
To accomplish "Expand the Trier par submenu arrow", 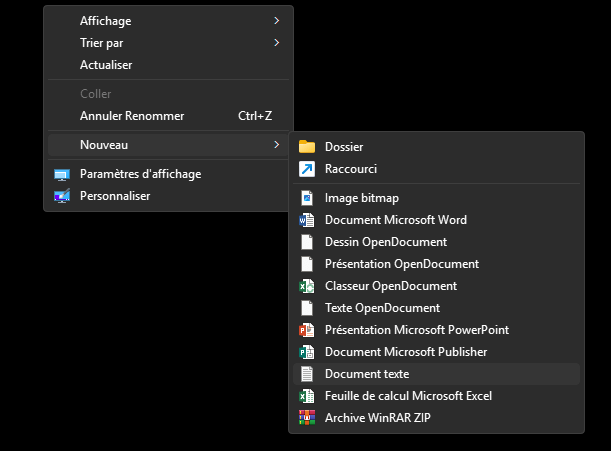I will [277, 42].
